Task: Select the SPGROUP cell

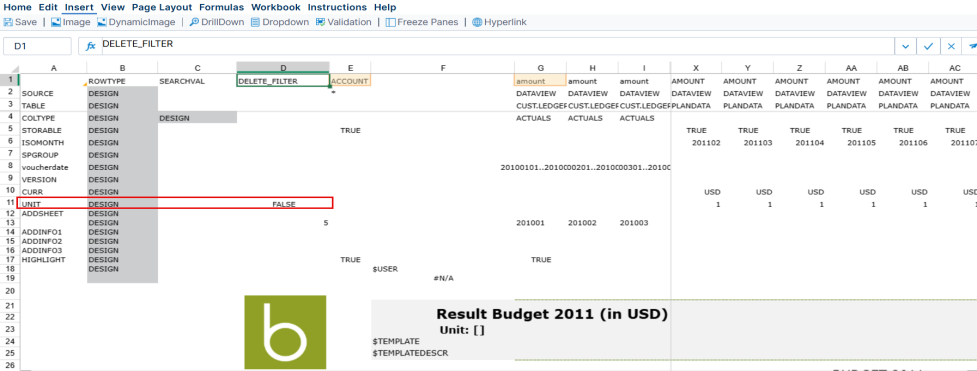Action: (54, 155)
